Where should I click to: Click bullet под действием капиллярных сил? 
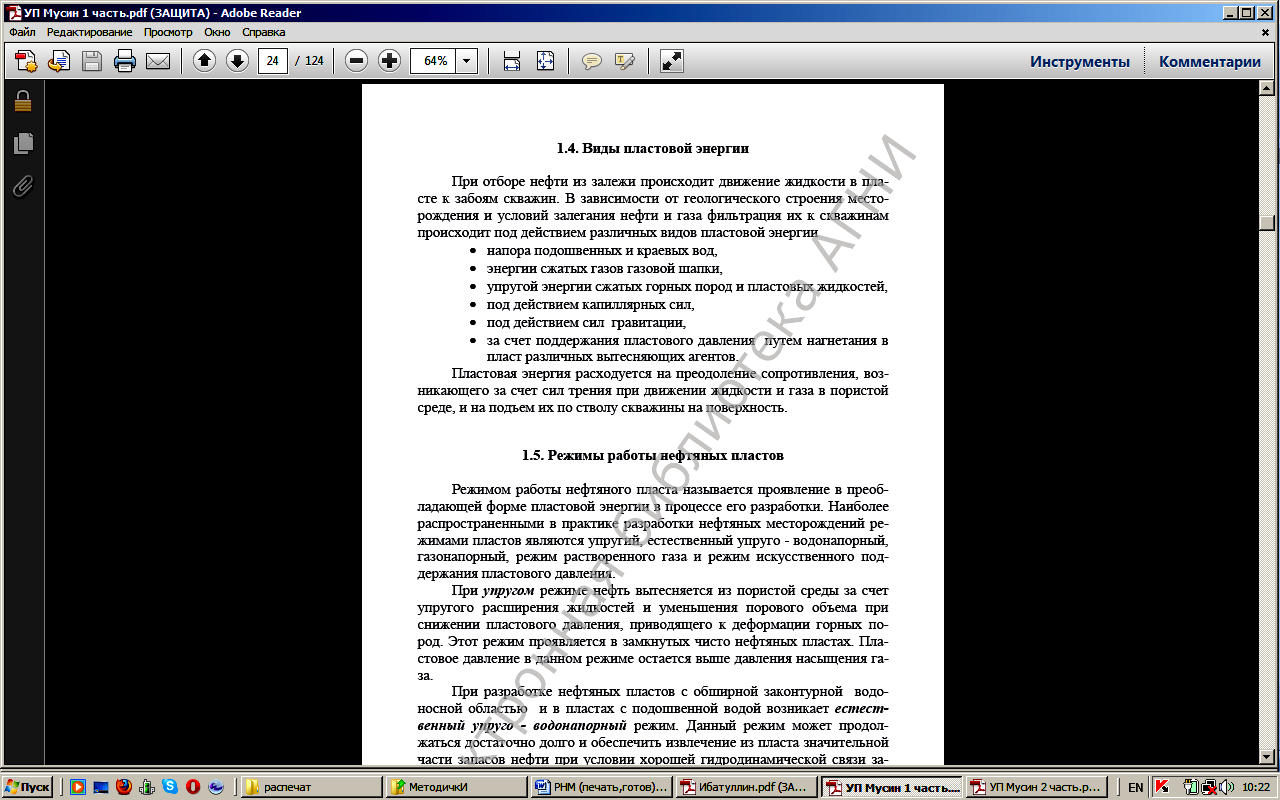click(x=589, y=305)
